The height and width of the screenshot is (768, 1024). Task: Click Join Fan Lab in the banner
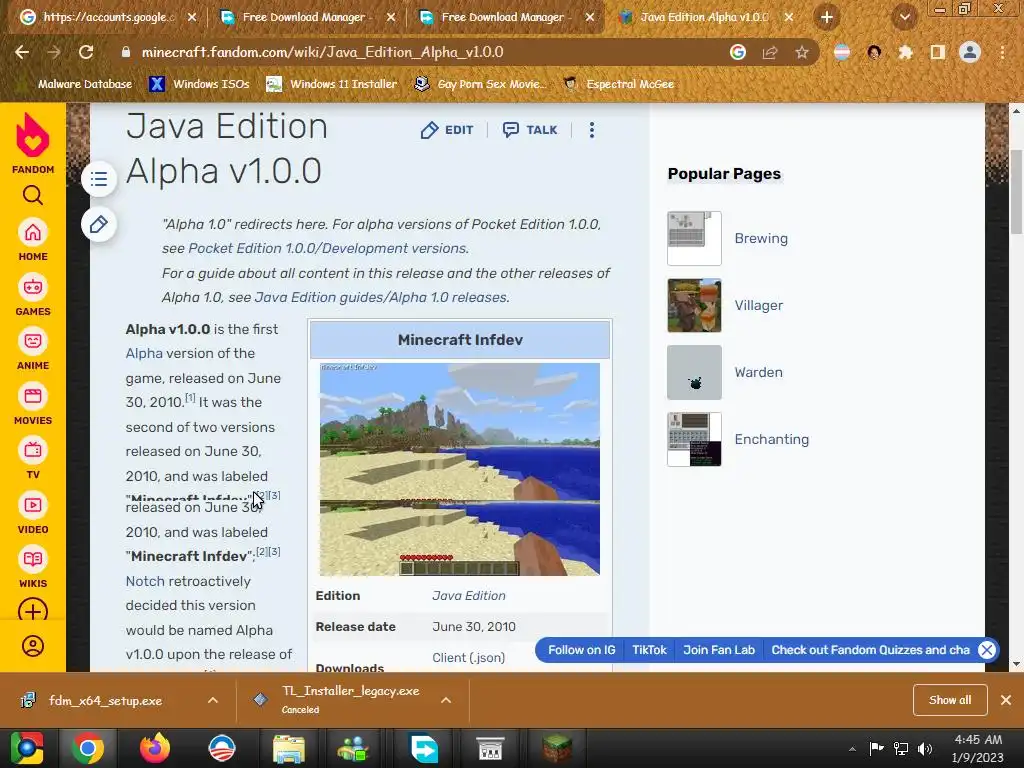coord(719,650)
